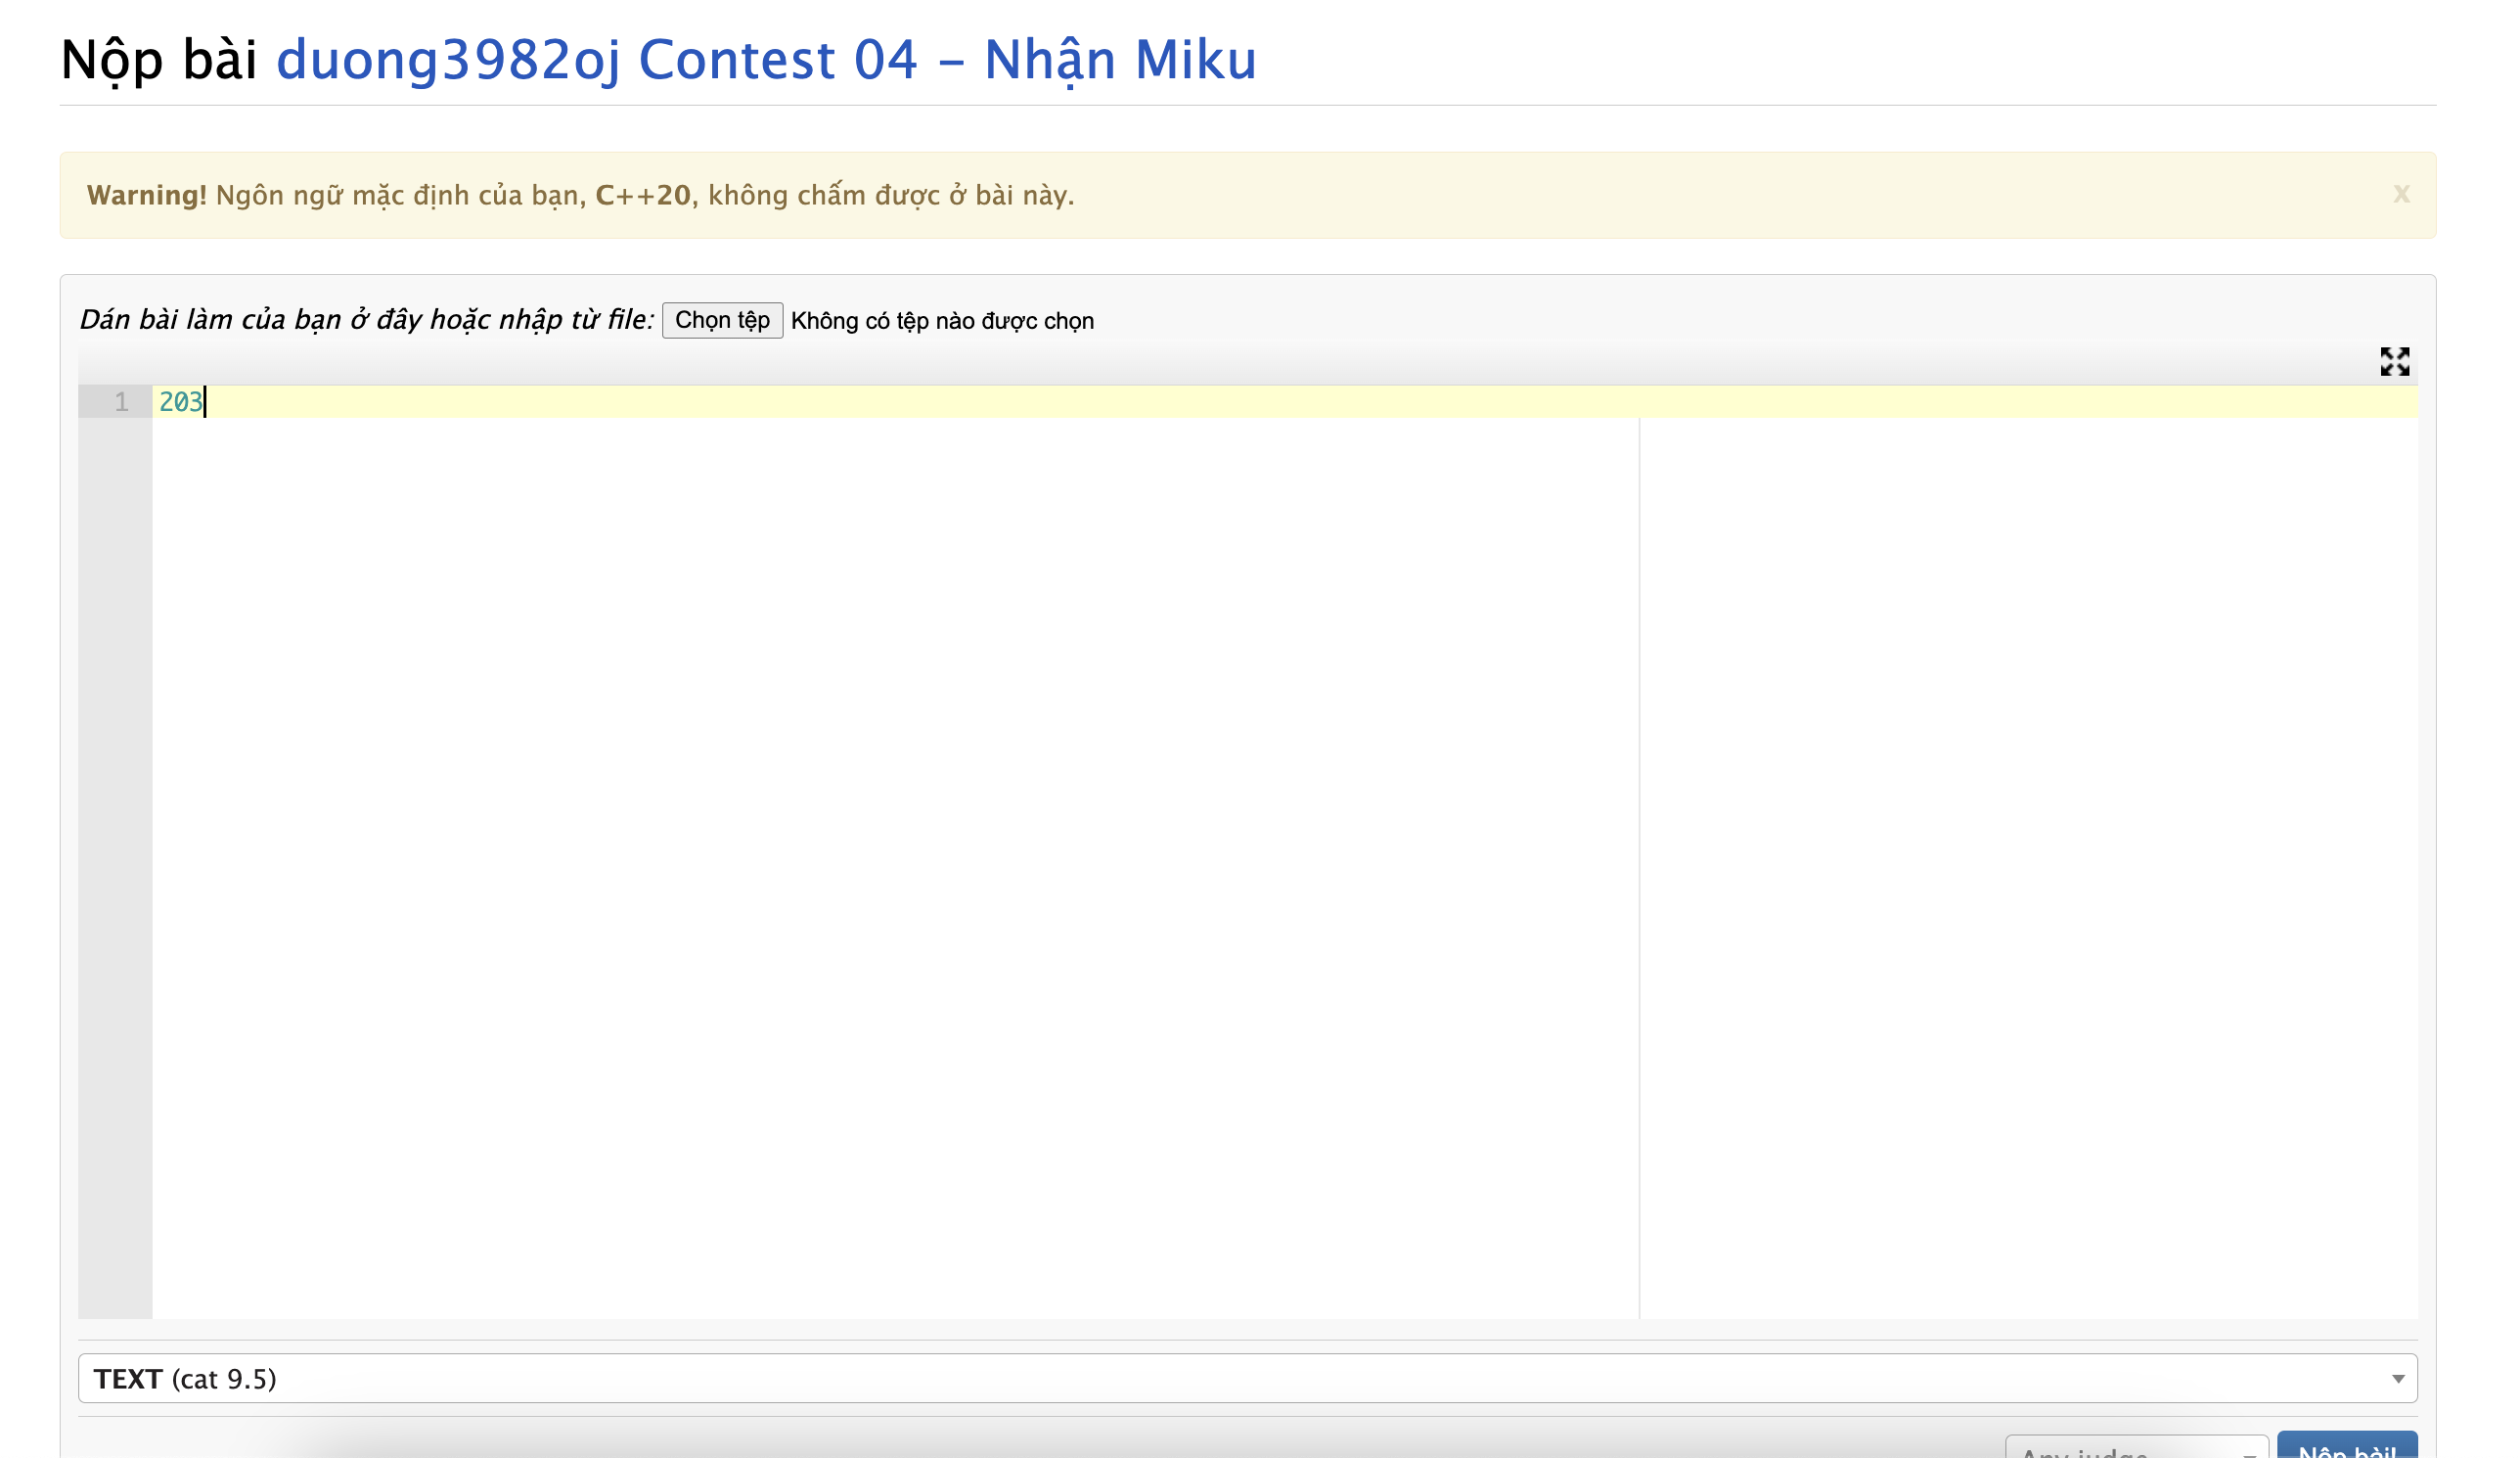
Task: Dismiss the C++20 warning with the X
Action: tap(2400, 194)
